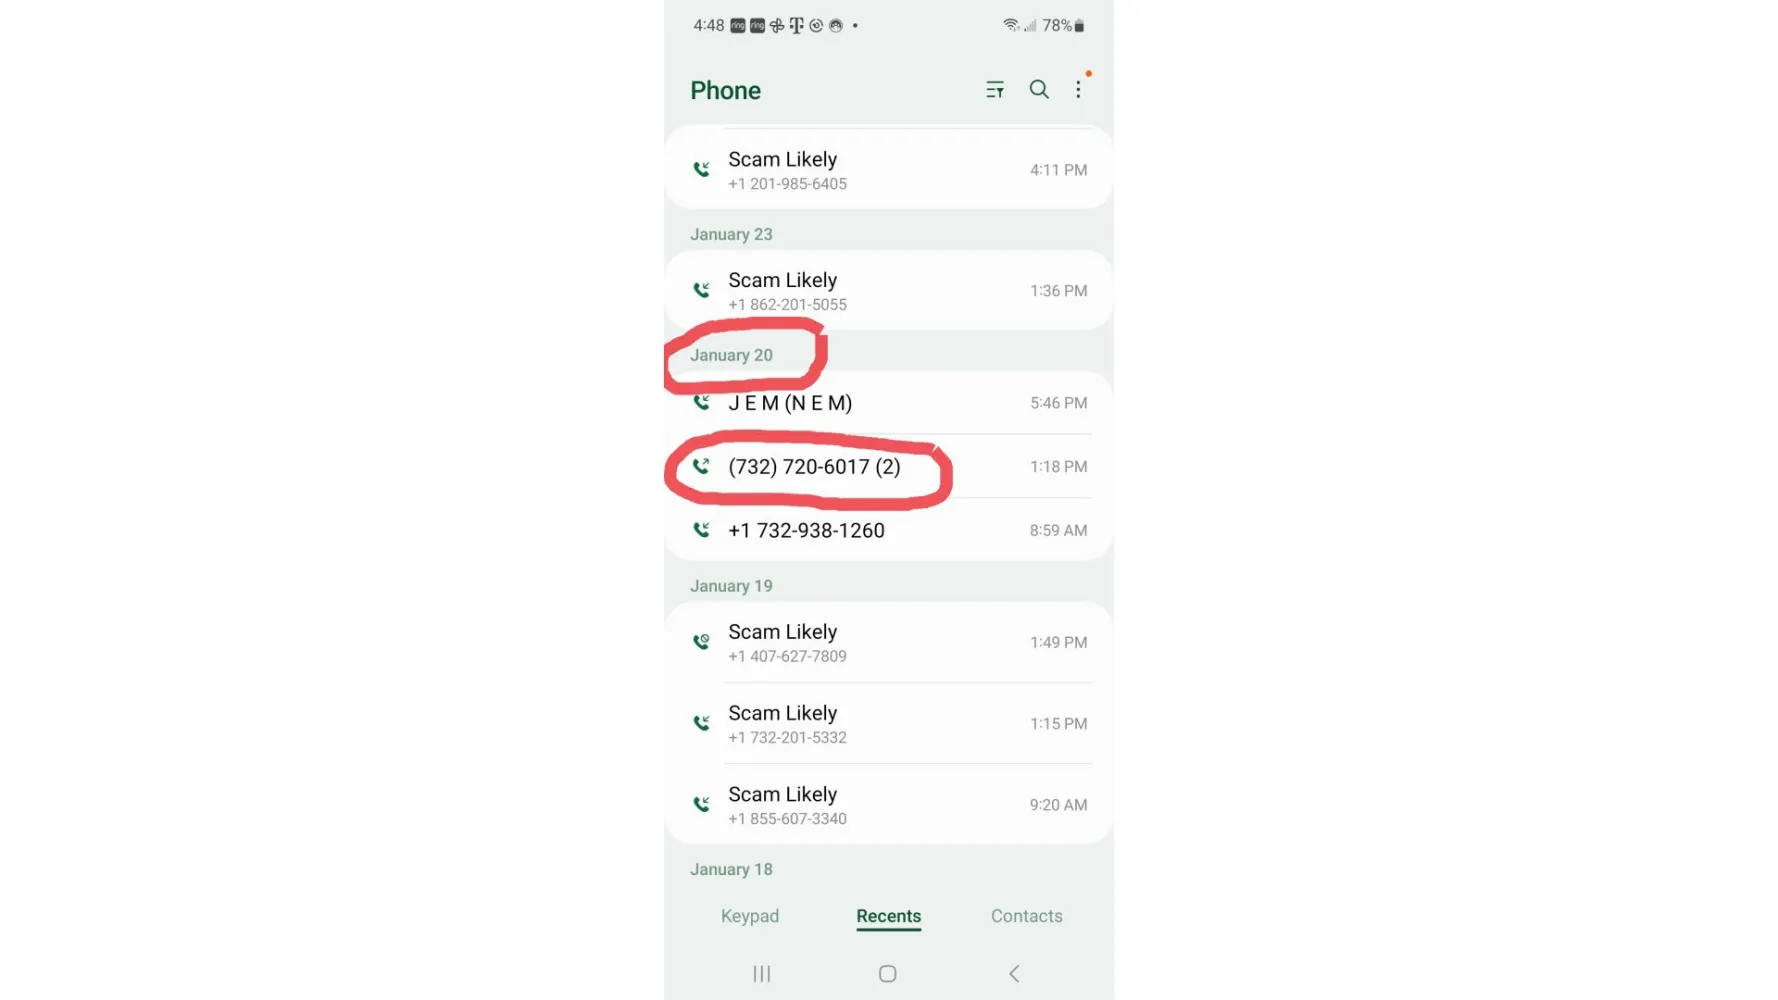Tap Android back navigation arrow
This screenshot has height=1000, width=1778.
[1014, 973]
